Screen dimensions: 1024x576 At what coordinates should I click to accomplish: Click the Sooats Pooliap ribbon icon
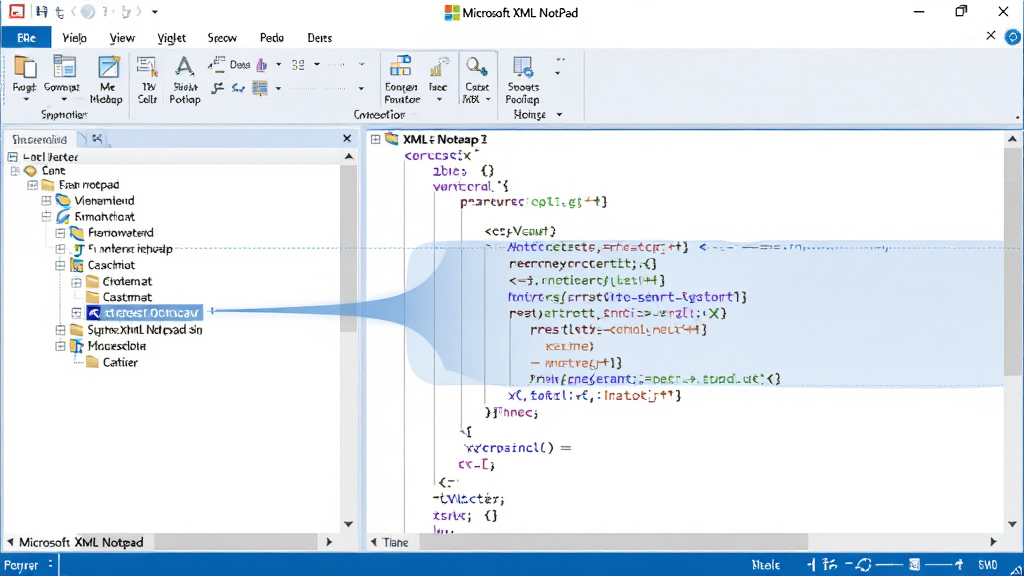click(x=522, y=67)
